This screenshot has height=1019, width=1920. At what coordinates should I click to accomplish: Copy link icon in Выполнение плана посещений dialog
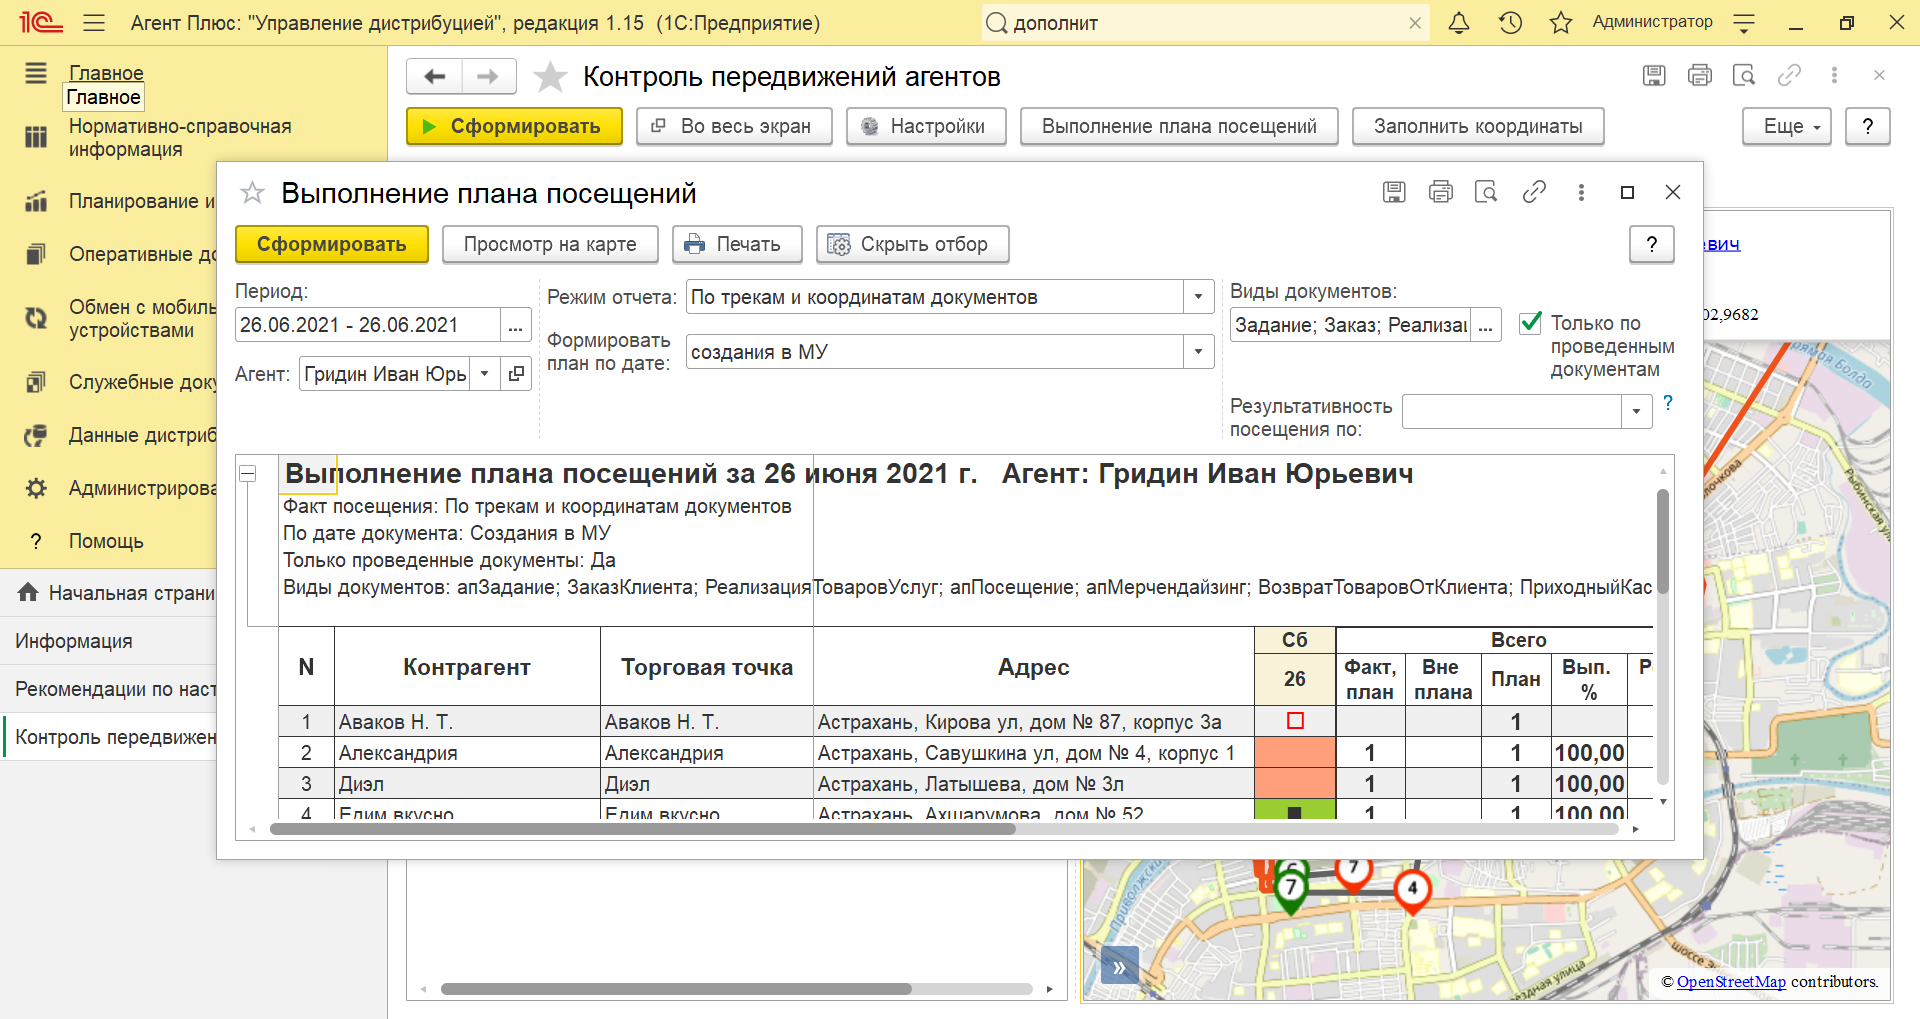1534,192
